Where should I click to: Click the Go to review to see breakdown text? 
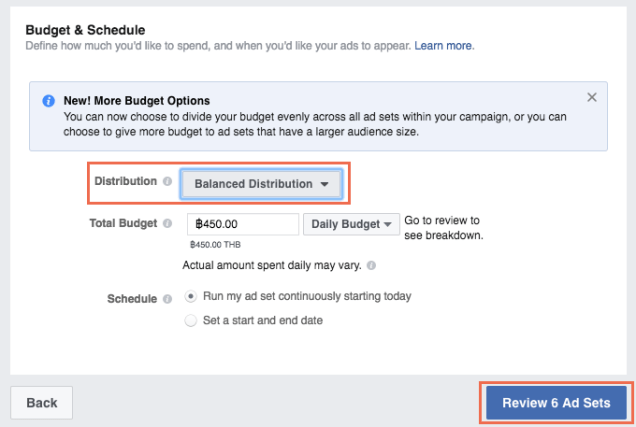click(444, 228)
